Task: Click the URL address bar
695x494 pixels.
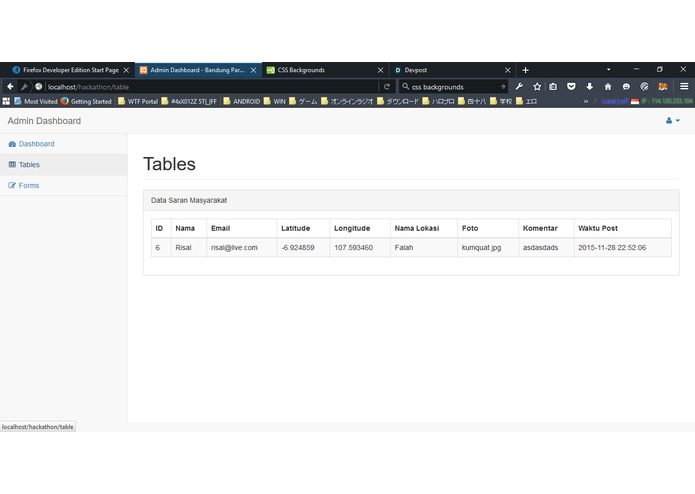Action: click(211, 87)
